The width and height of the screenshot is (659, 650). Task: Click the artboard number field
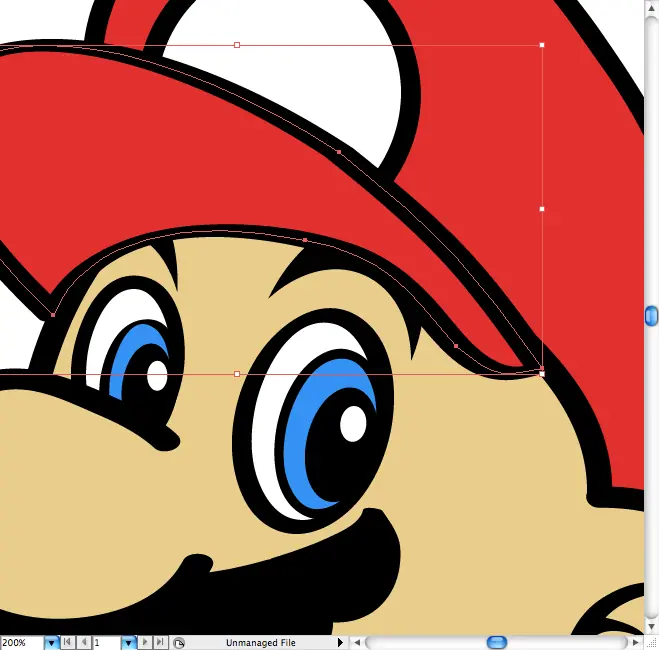(x=107, y=642)
